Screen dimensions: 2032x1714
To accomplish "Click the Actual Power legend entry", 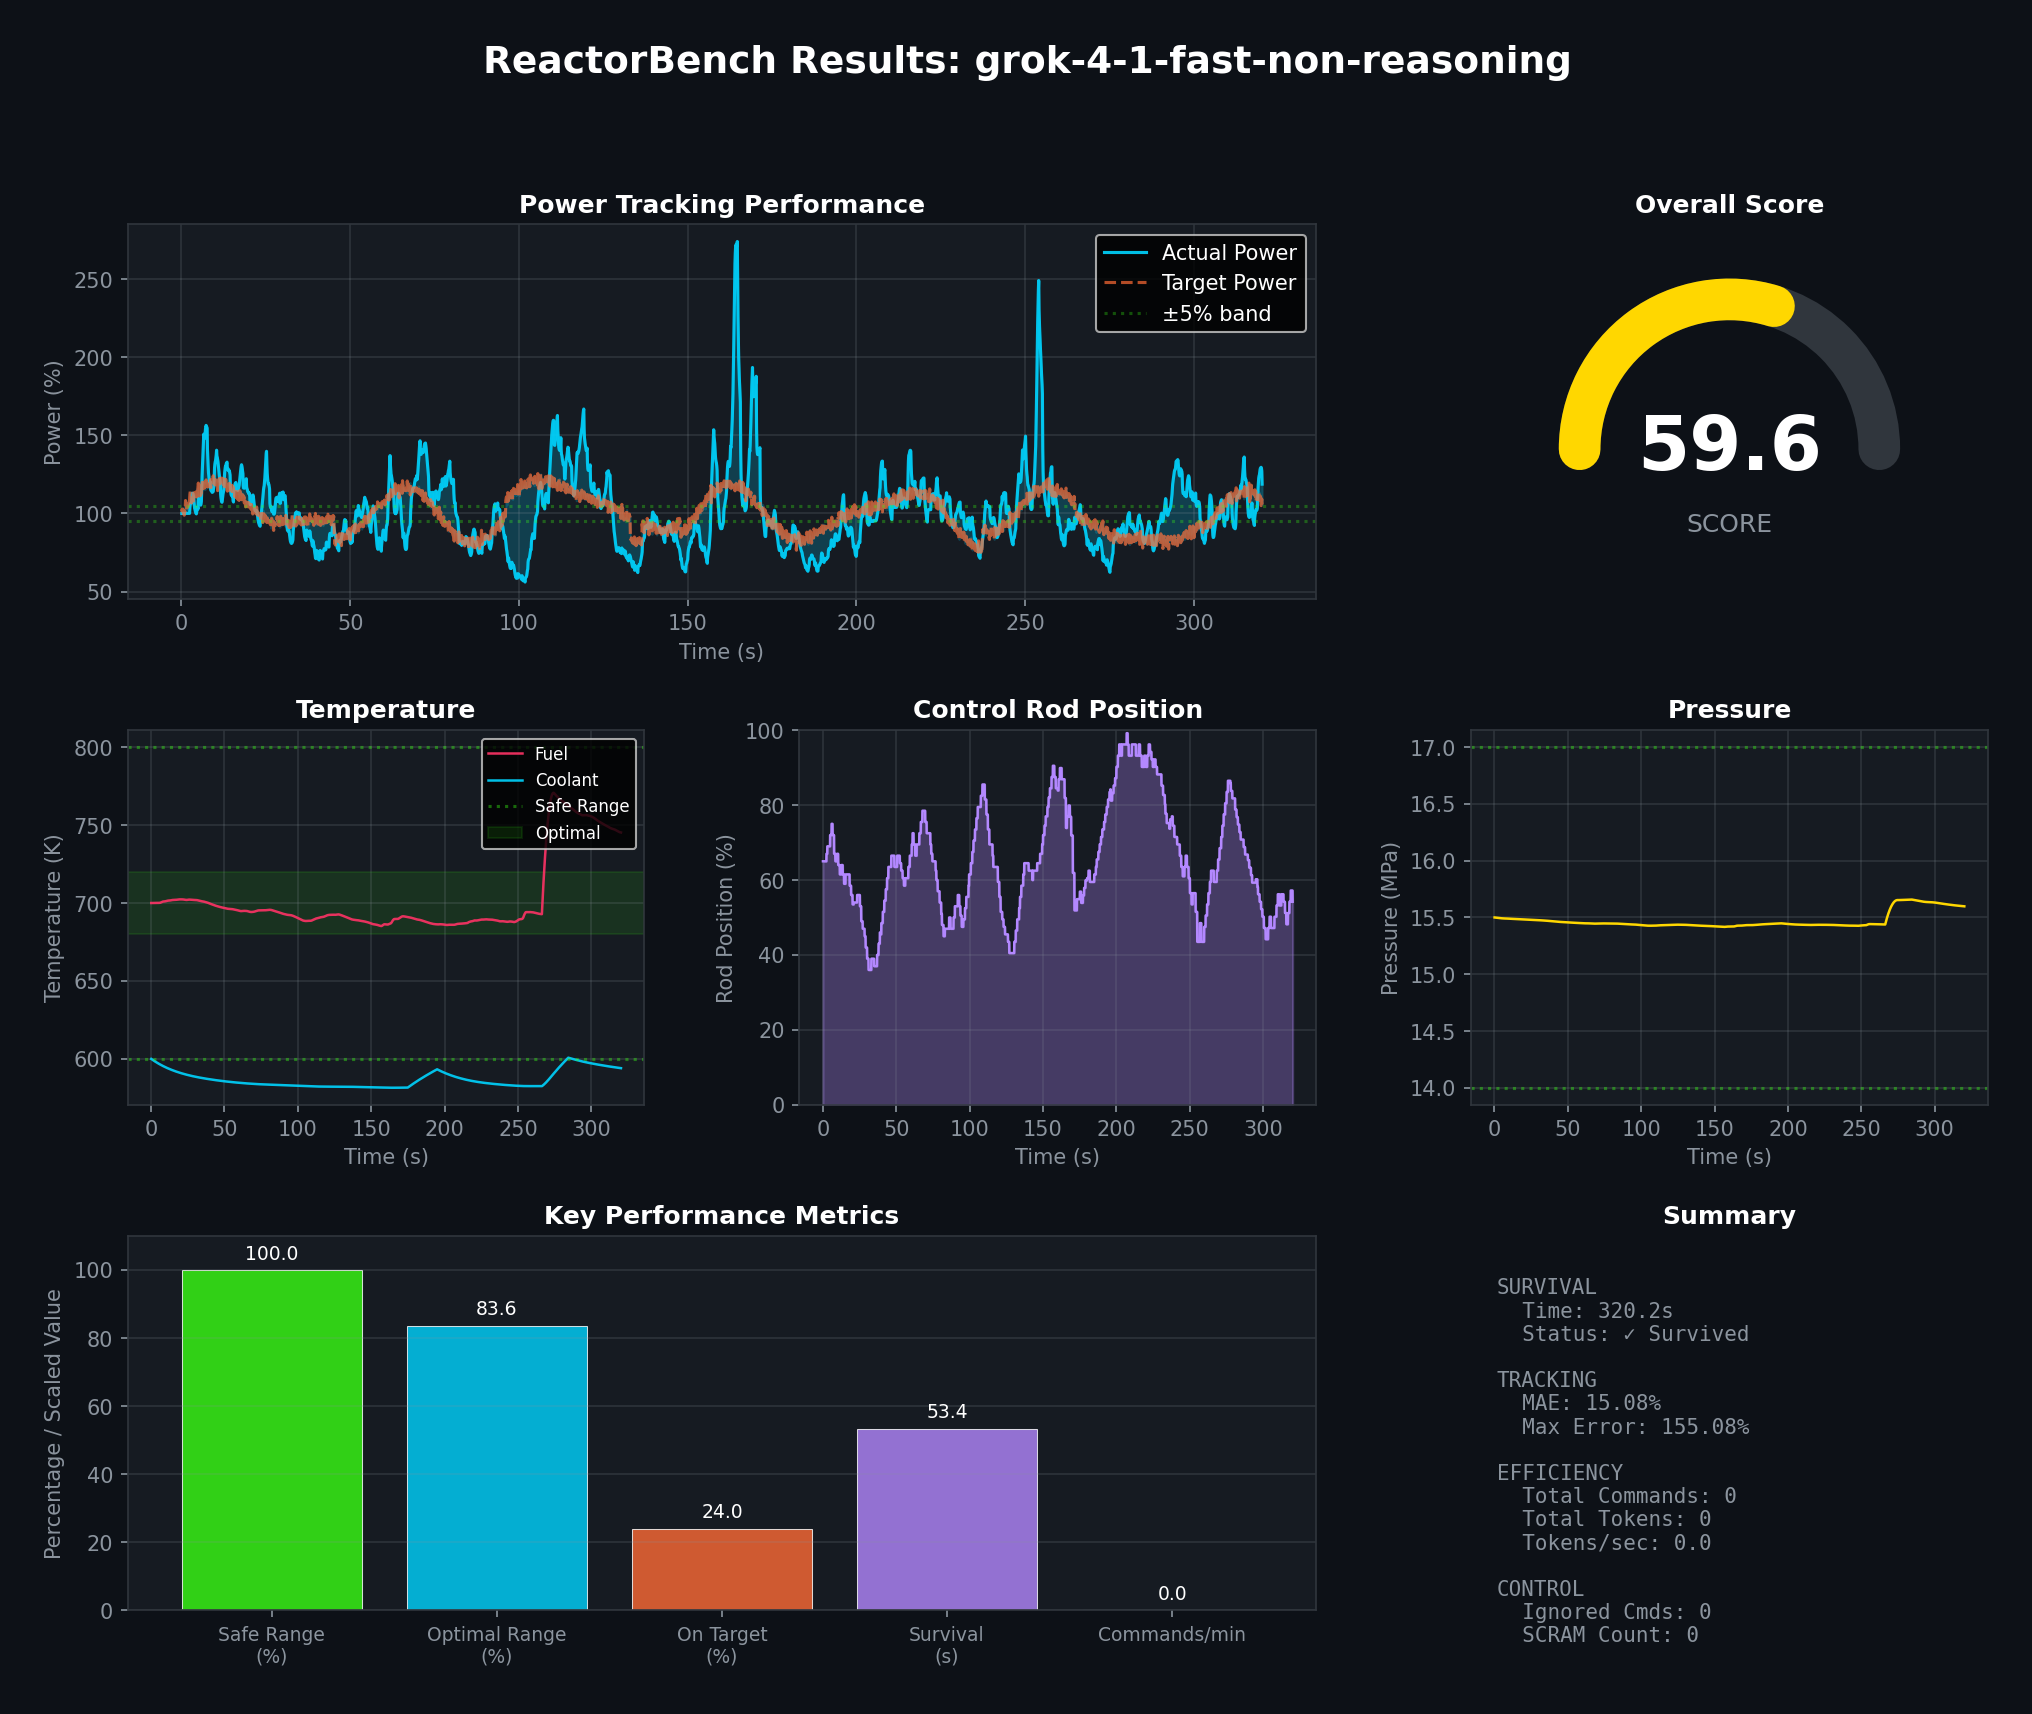I will coord(1227,253).
